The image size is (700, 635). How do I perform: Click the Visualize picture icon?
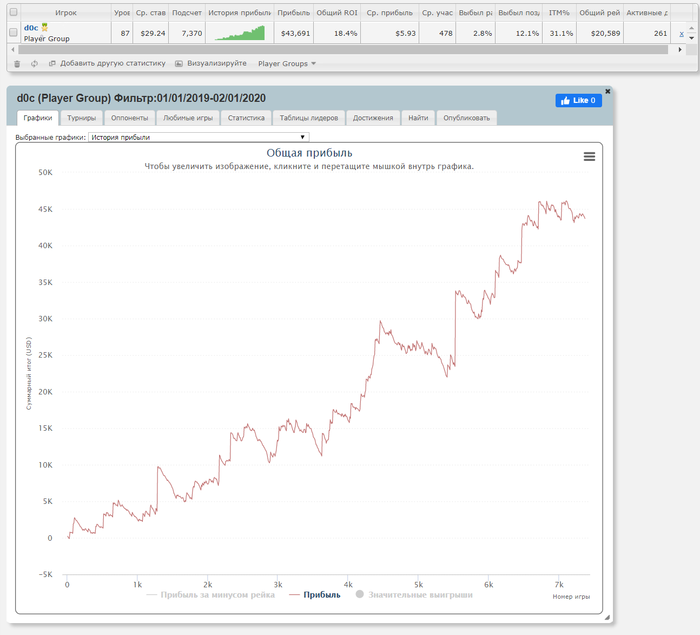179,64
